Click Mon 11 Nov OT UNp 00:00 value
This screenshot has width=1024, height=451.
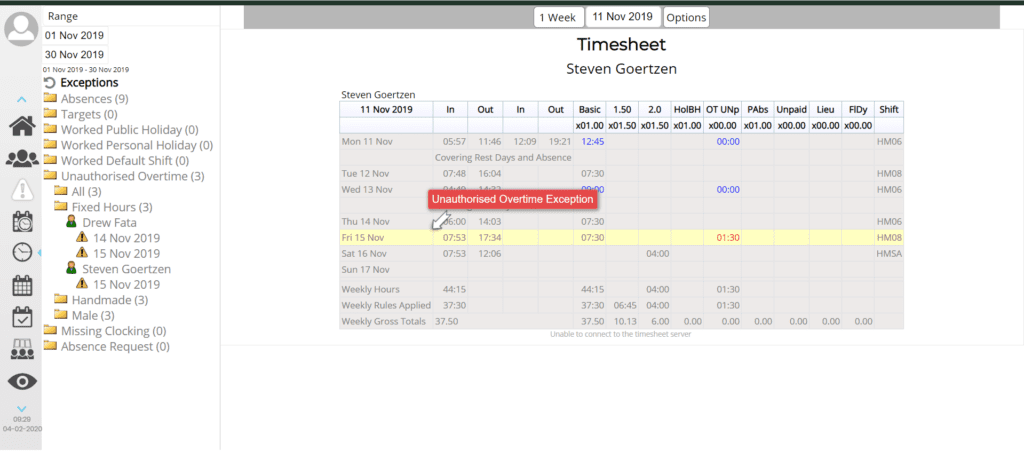point(728,142)
